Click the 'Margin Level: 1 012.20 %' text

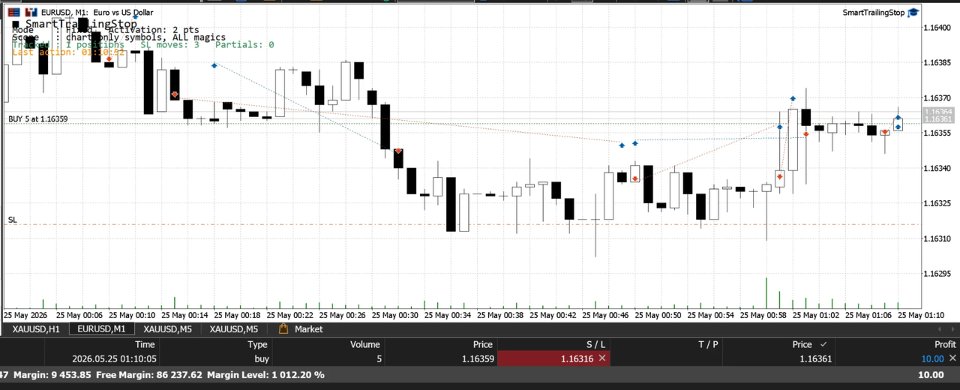(266, 375)
